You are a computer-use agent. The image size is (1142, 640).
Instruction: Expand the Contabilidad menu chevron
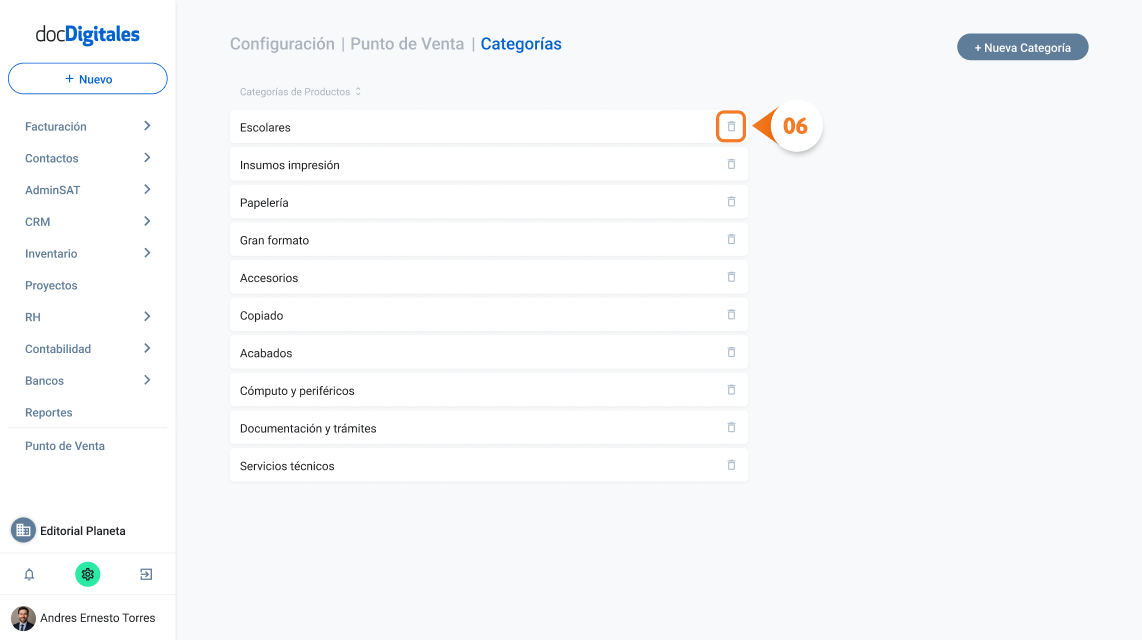pyautogui.click(x=147, y=349)
